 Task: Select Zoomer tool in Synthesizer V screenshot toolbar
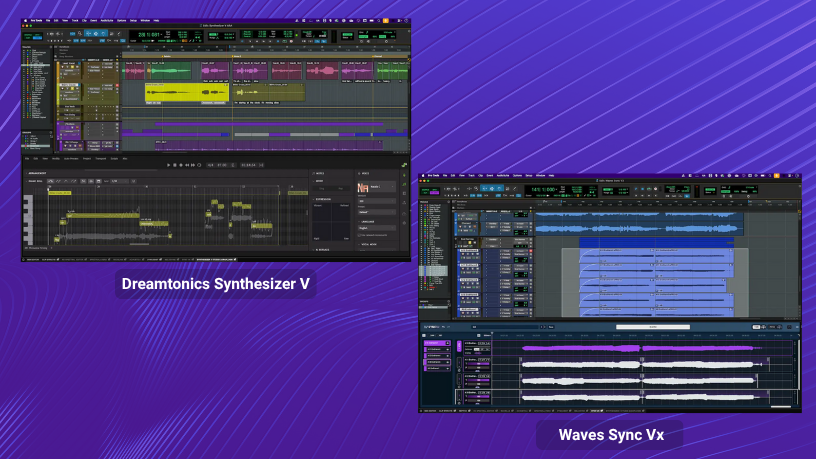80,34
